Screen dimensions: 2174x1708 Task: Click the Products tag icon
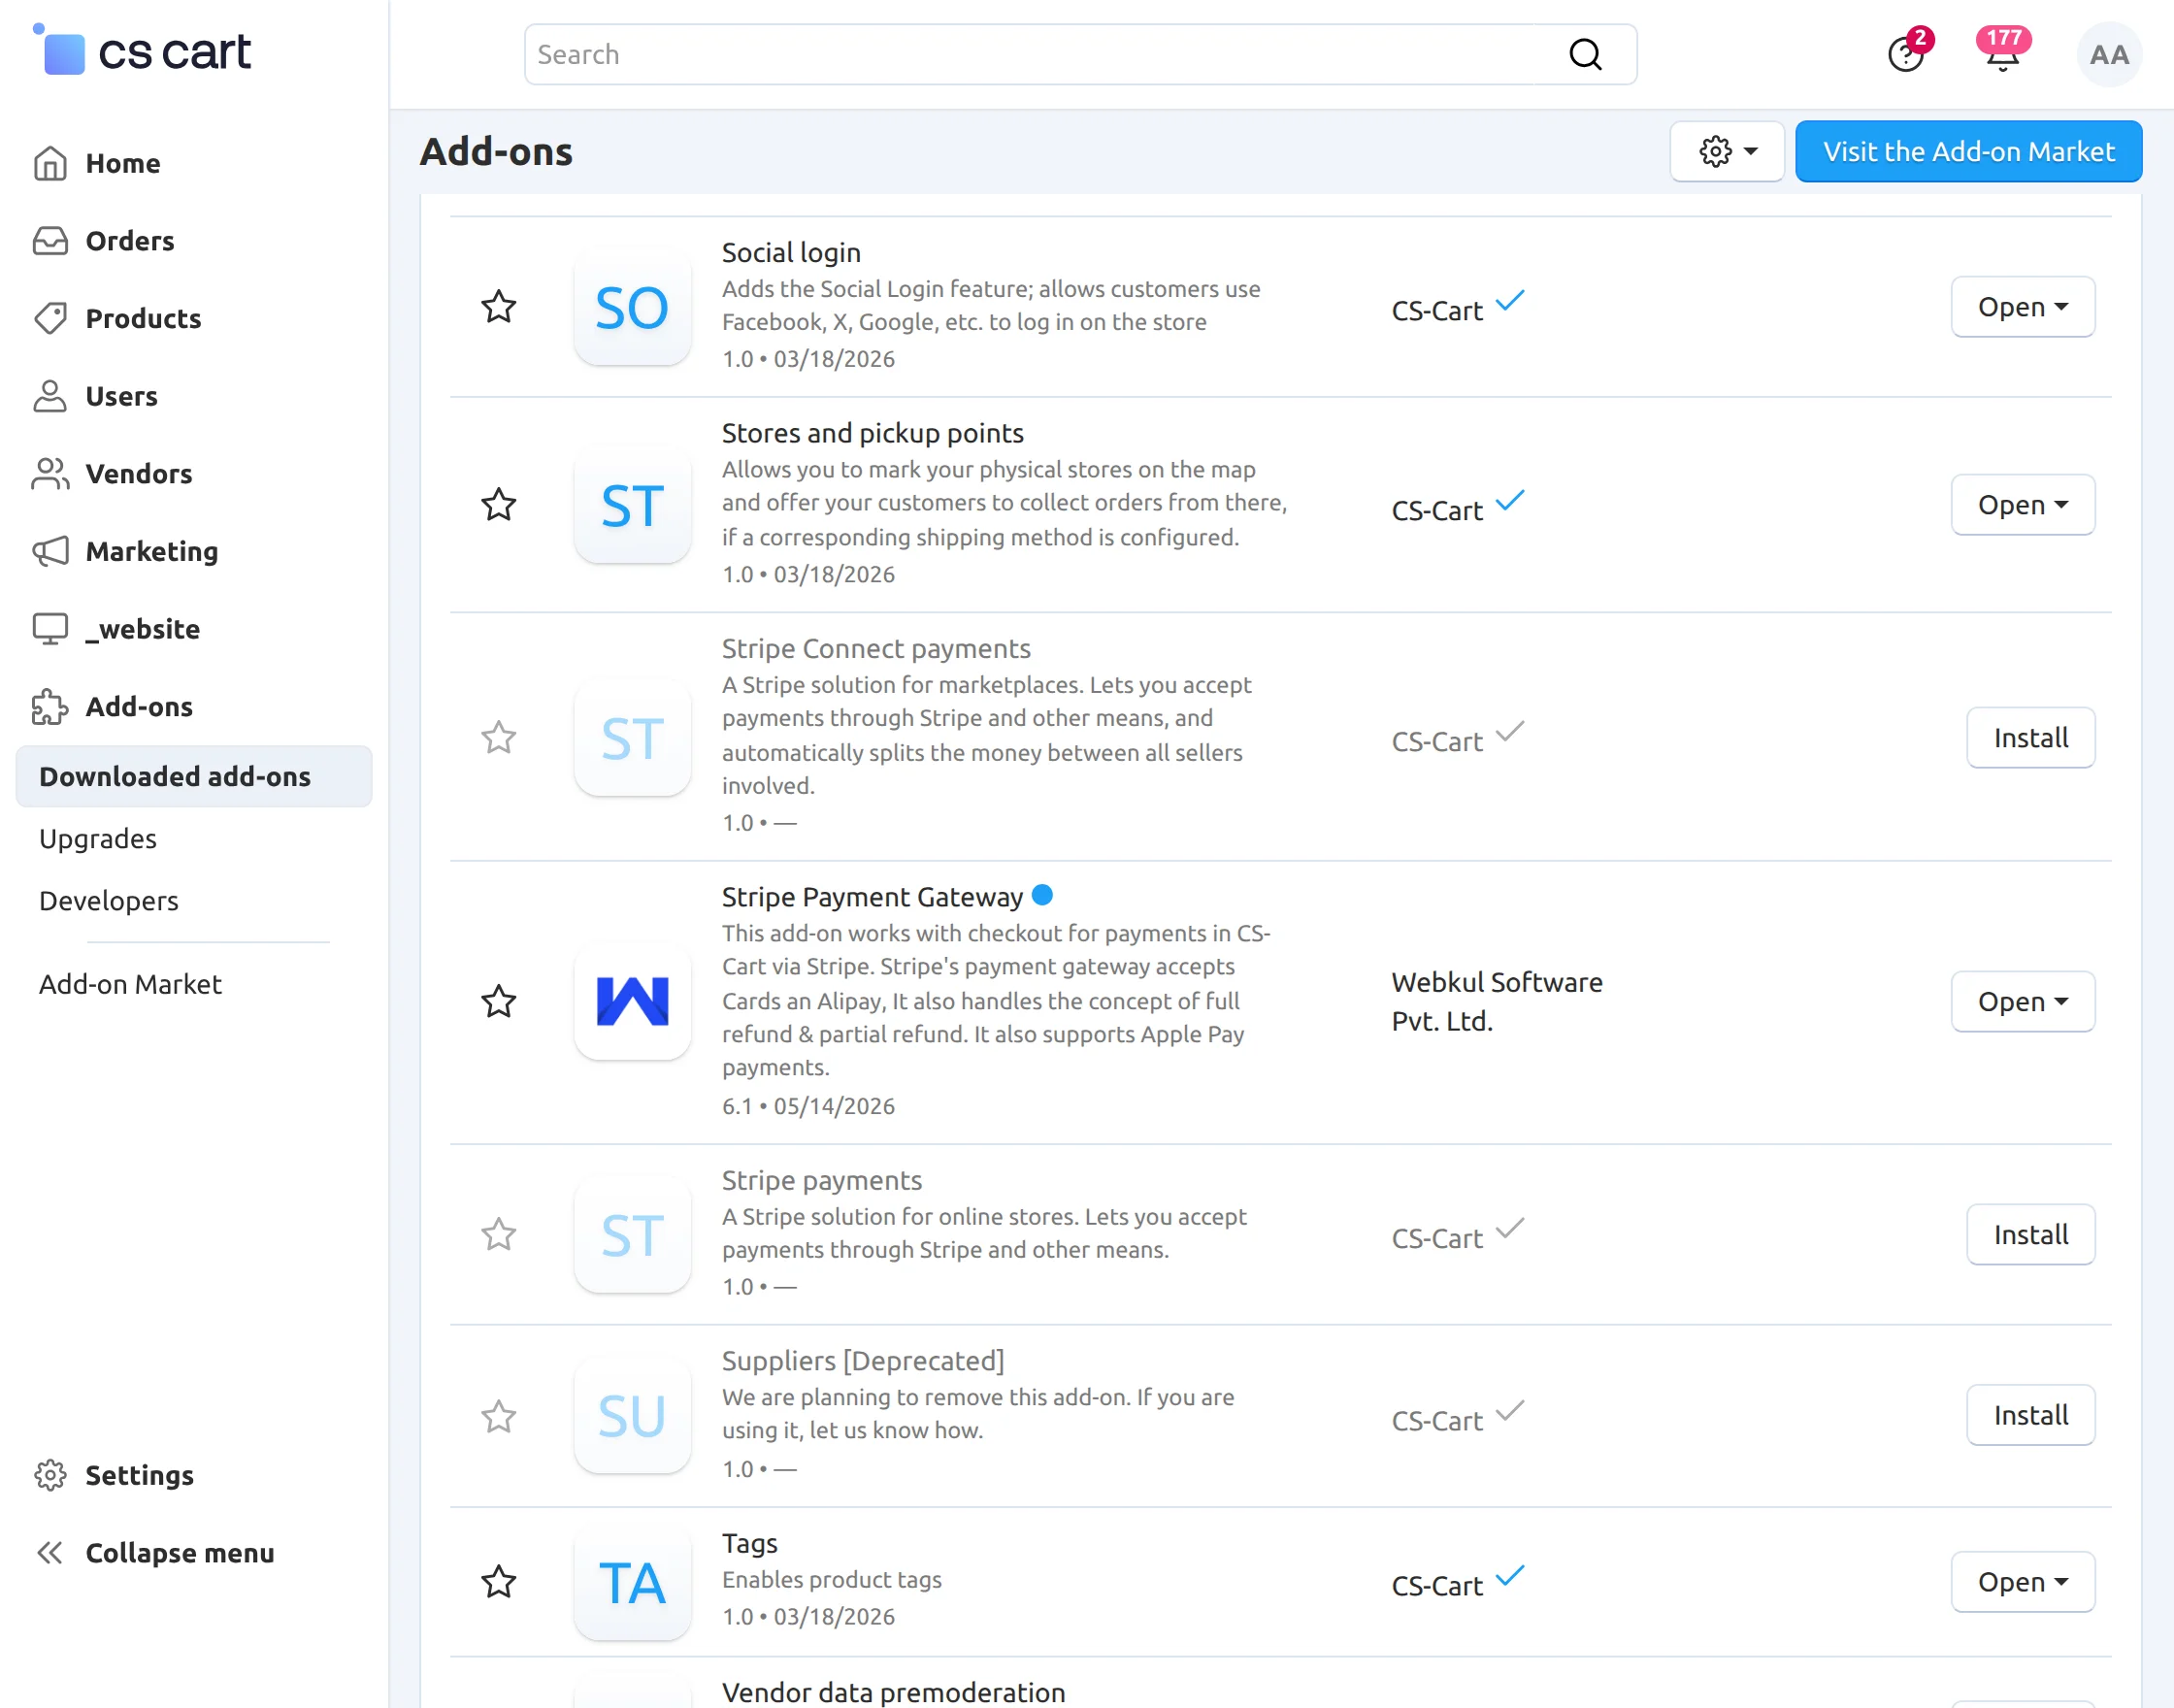(50, 318)
